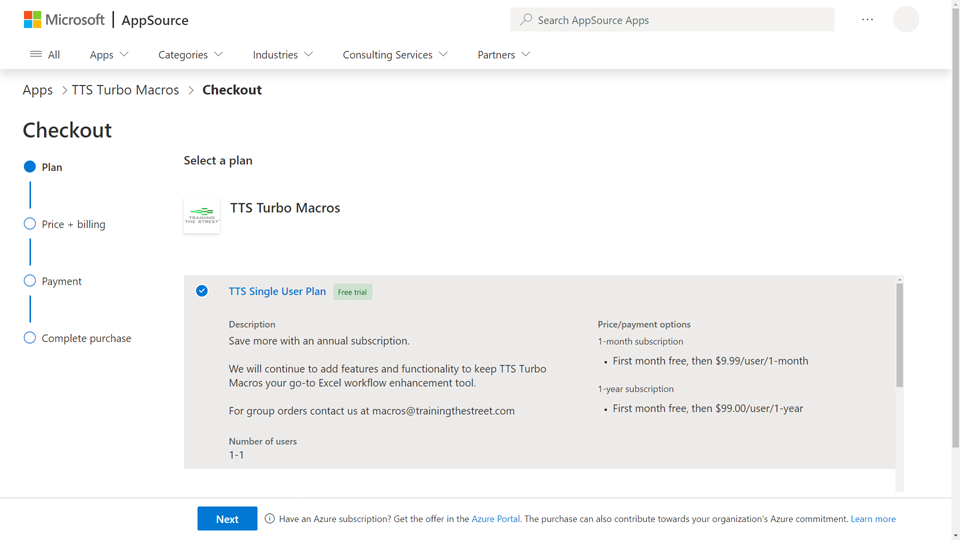
Task: Click the plan list scrollbar
Action: pyautogui.click(x=900, y=335)
